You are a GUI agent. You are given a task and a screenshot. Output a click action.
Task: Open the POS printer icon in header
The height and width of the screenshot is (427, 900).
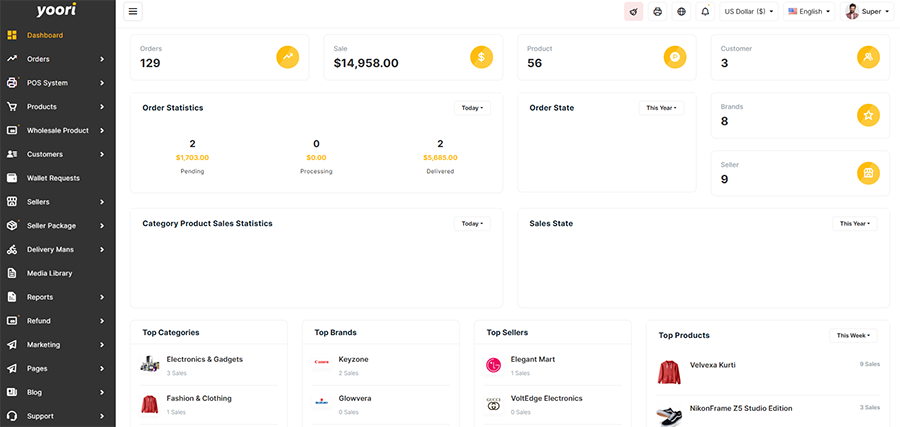click(657, 12)
